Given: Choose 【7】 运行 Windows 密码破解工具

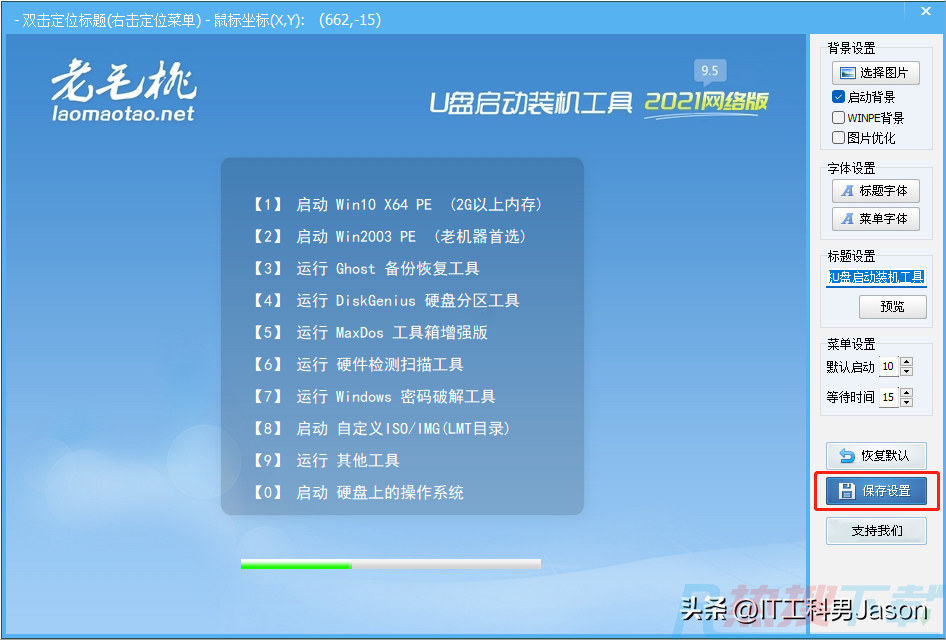Looking at the screenshot, I should click(x=373, y=396).
